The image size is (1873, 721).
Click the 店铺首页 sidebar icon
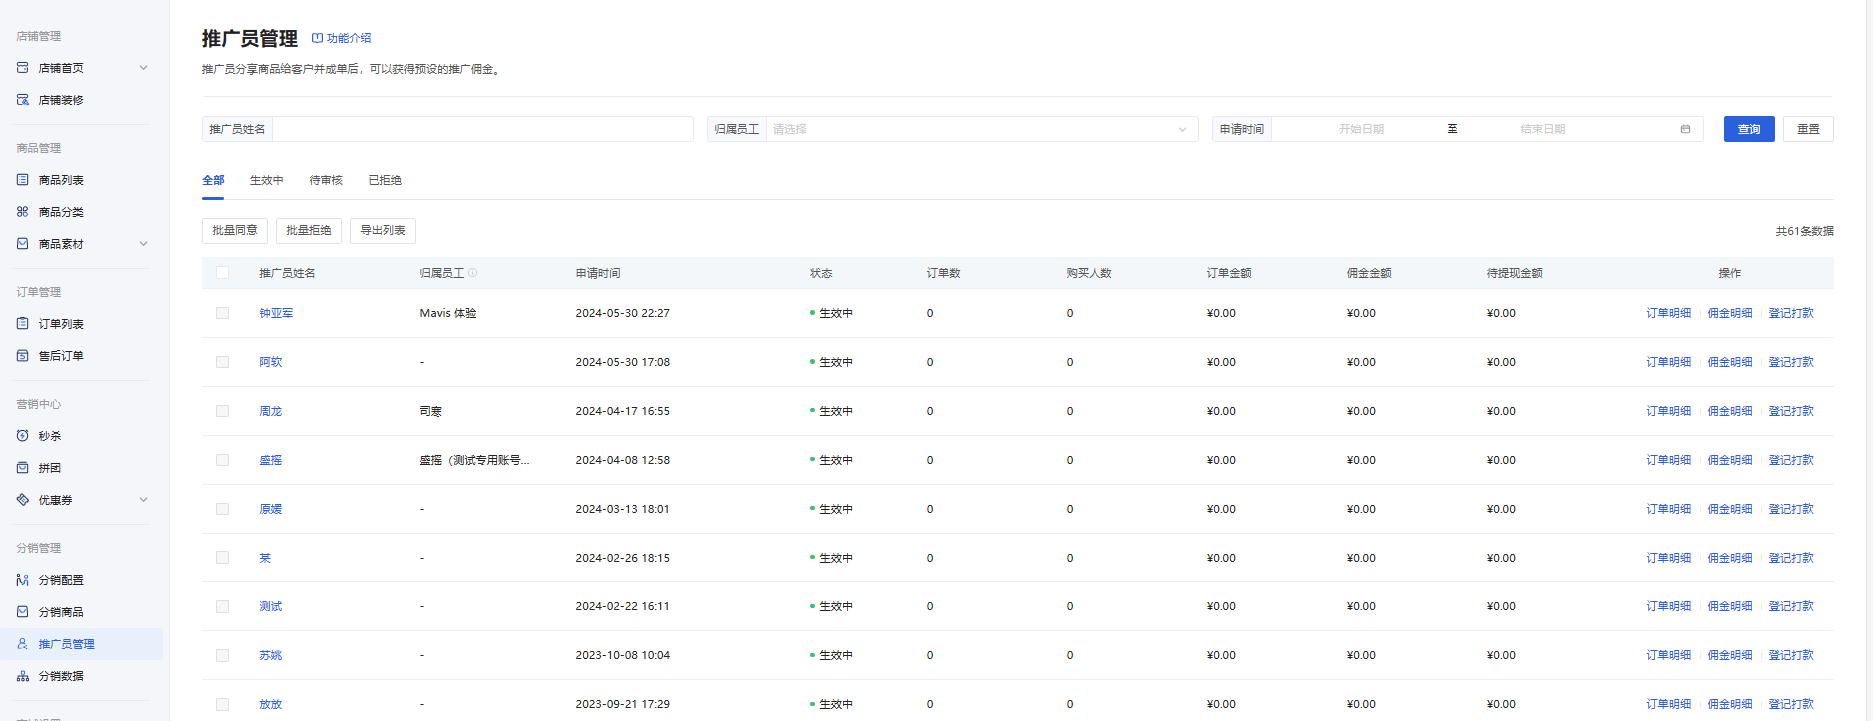(23, 68)
